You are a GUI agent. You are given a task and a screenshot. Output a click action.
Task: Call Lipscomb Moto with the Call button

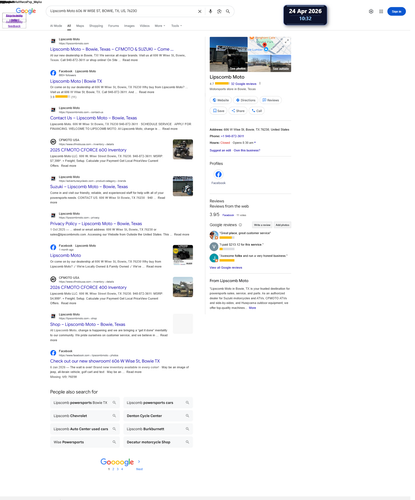pos(257,111)
